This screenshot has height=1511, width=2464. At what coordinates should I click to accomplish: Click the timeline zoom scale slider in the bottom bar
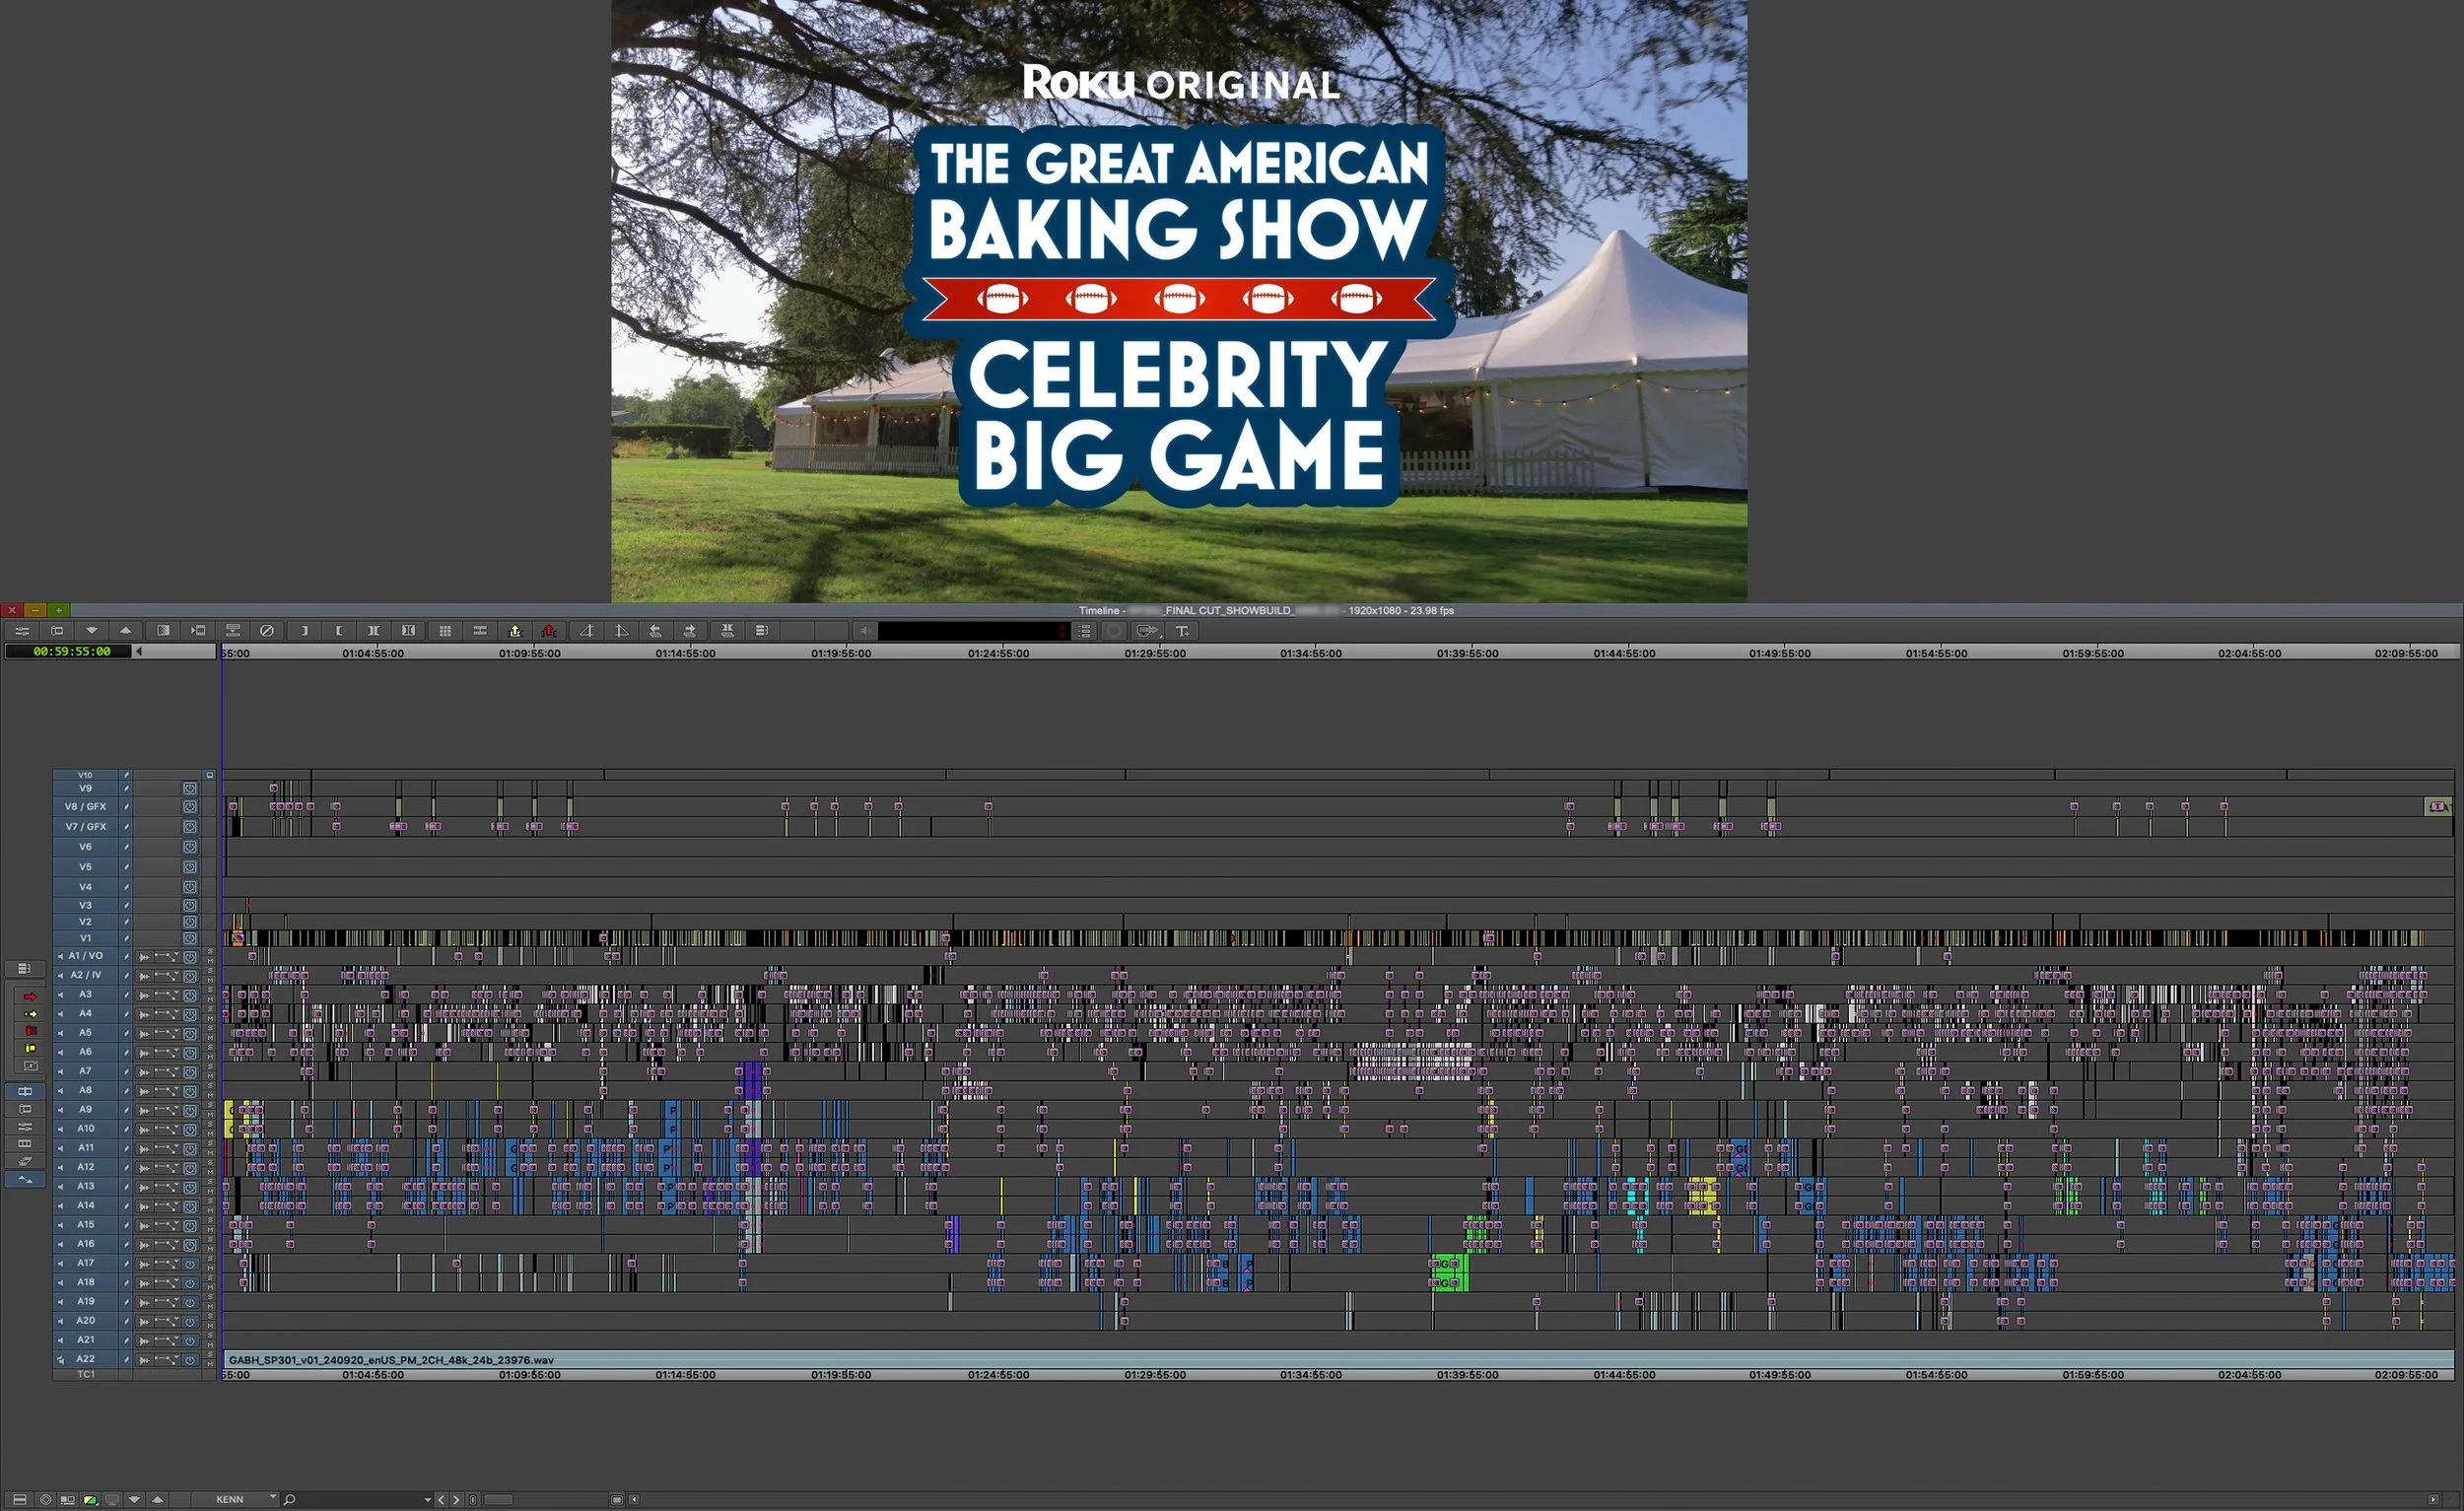coord(499,1500)
